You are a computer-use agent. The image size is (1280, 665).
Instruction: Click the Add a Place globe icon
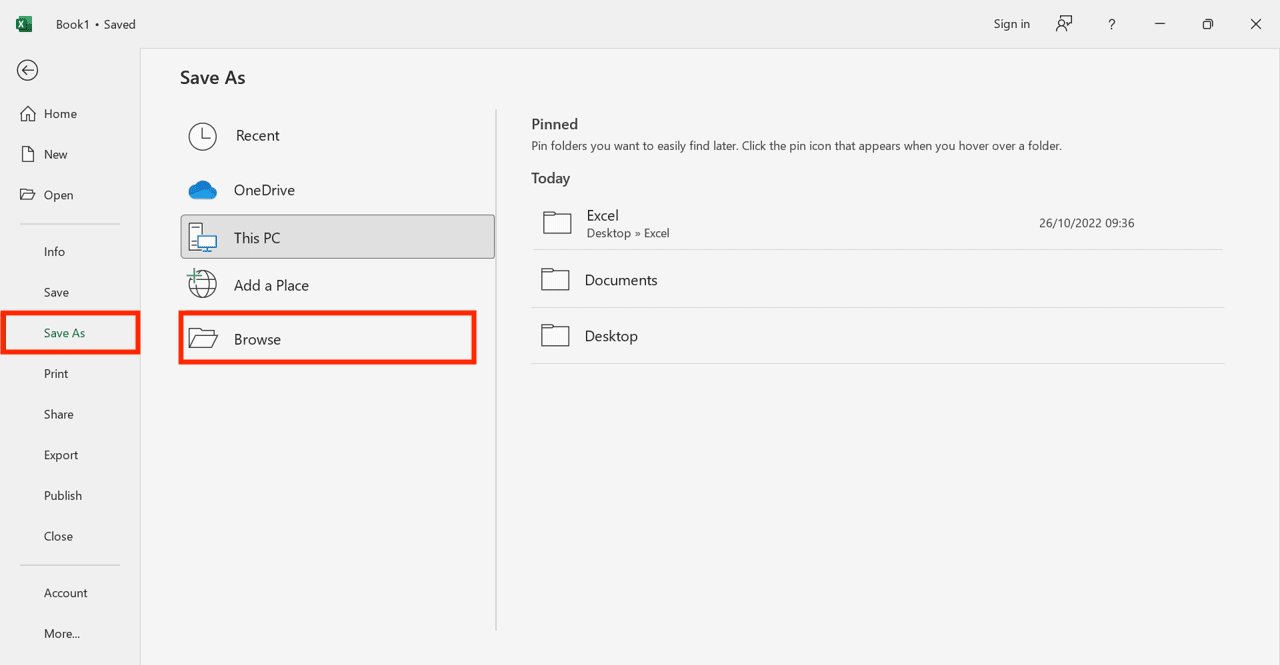[203, 284]
